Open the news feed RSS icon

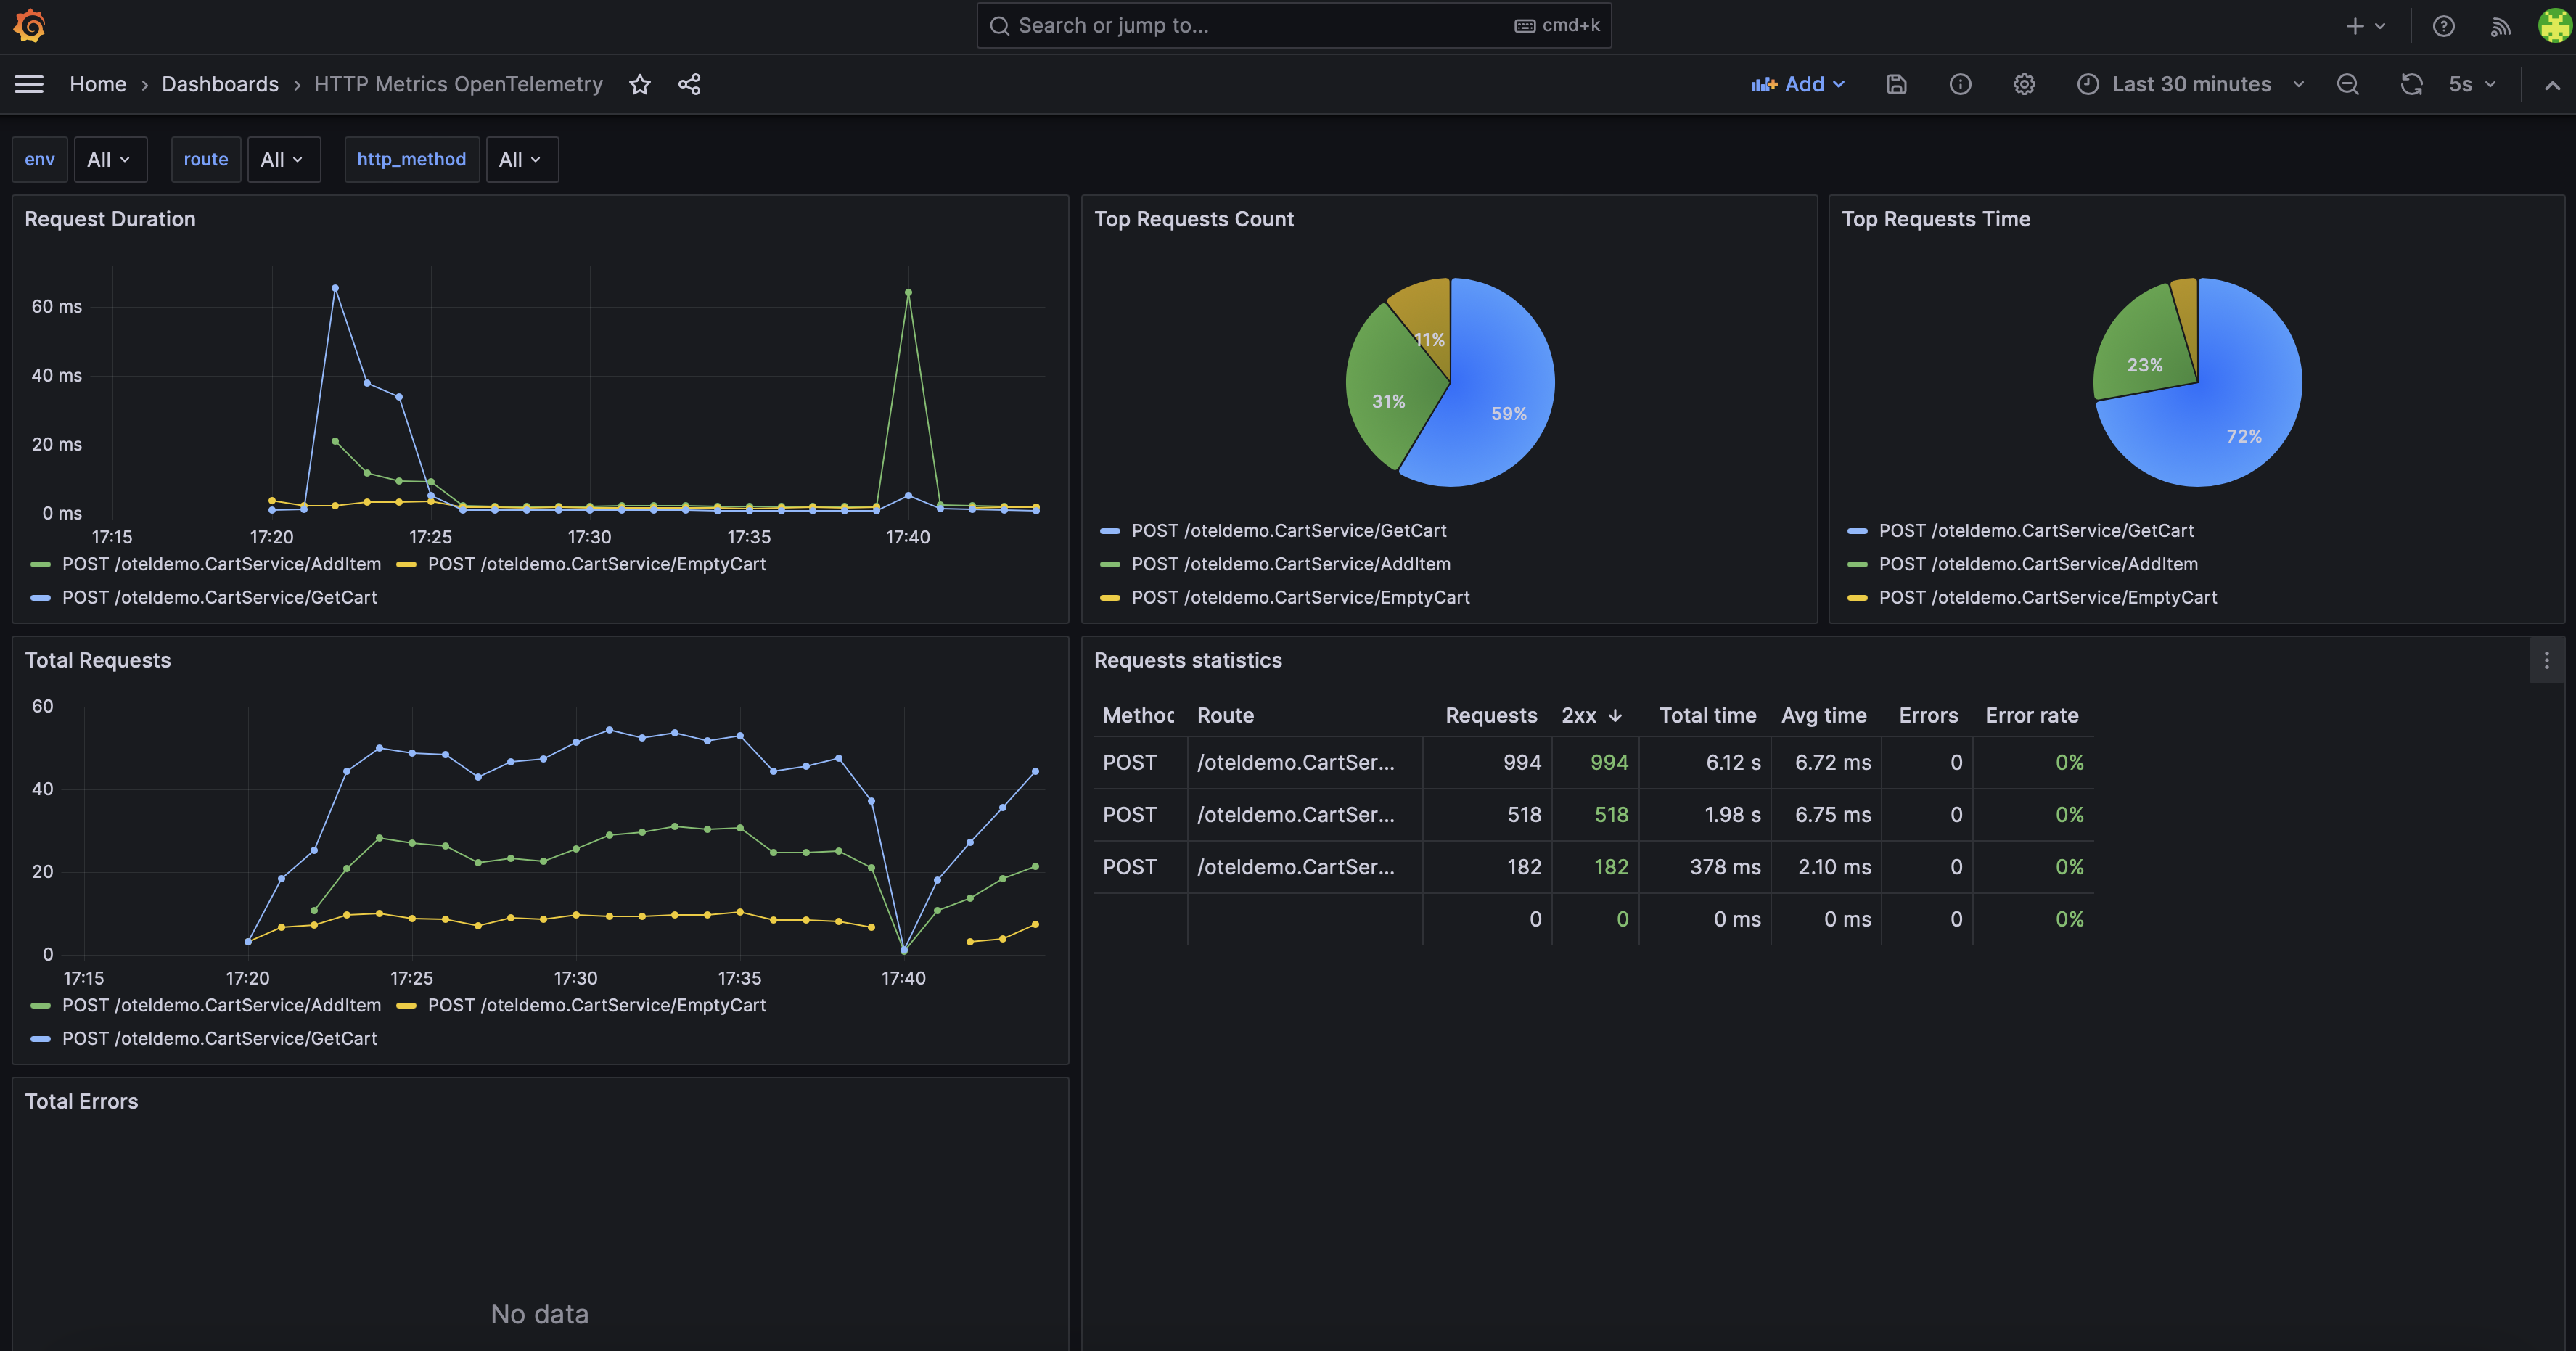pos(2500,26)
